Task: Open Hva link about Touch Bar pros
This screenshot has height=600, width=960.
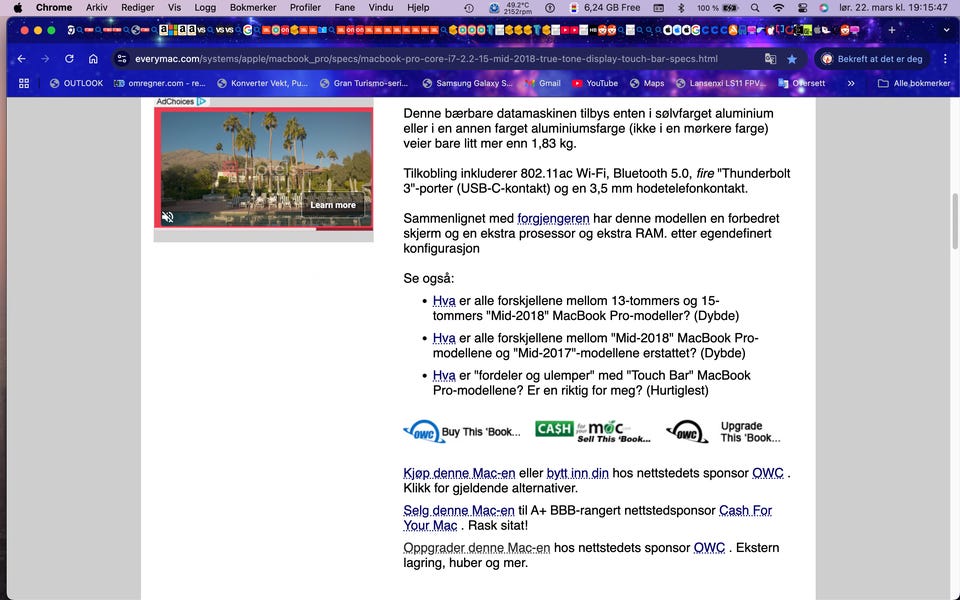Action: (444, 375)
